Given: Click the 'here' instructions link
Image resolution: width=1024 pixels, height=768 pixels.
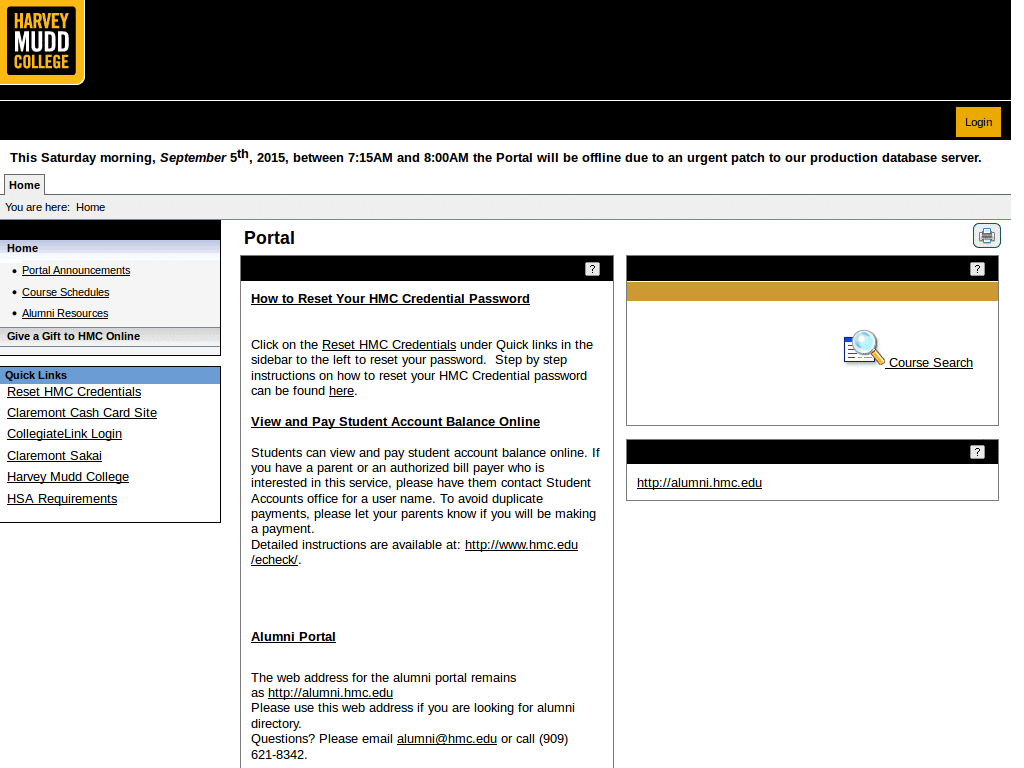Looking at the screenshot, I should pyautogui.click(x=341, y=391).
